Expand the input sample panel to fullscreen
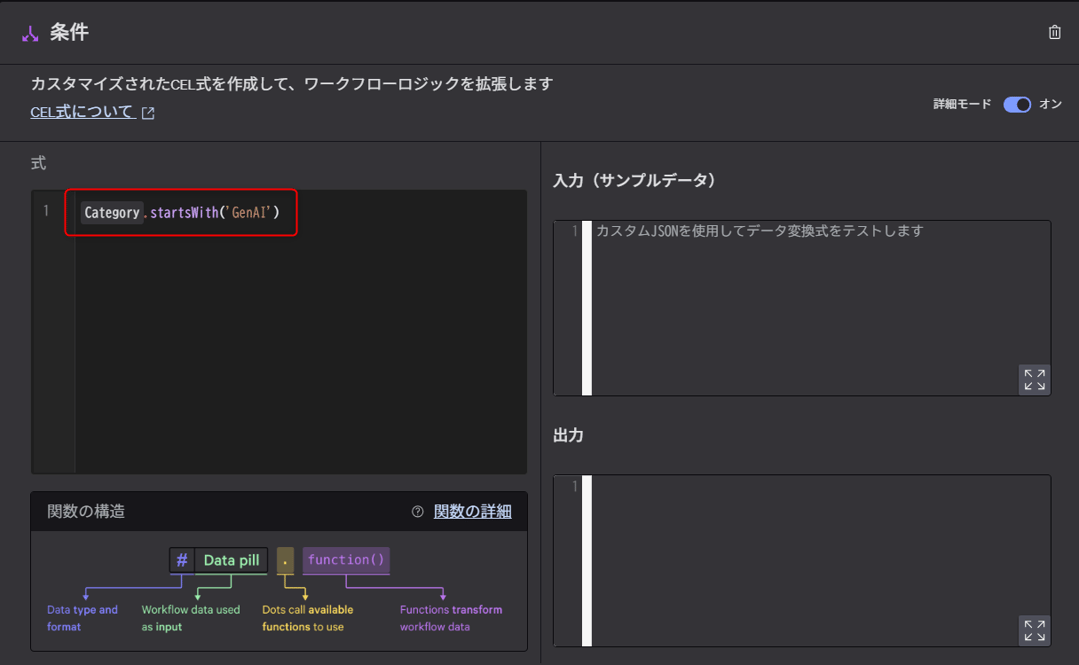Viewport: 1079px width, 665px height. click(1034, 380)
